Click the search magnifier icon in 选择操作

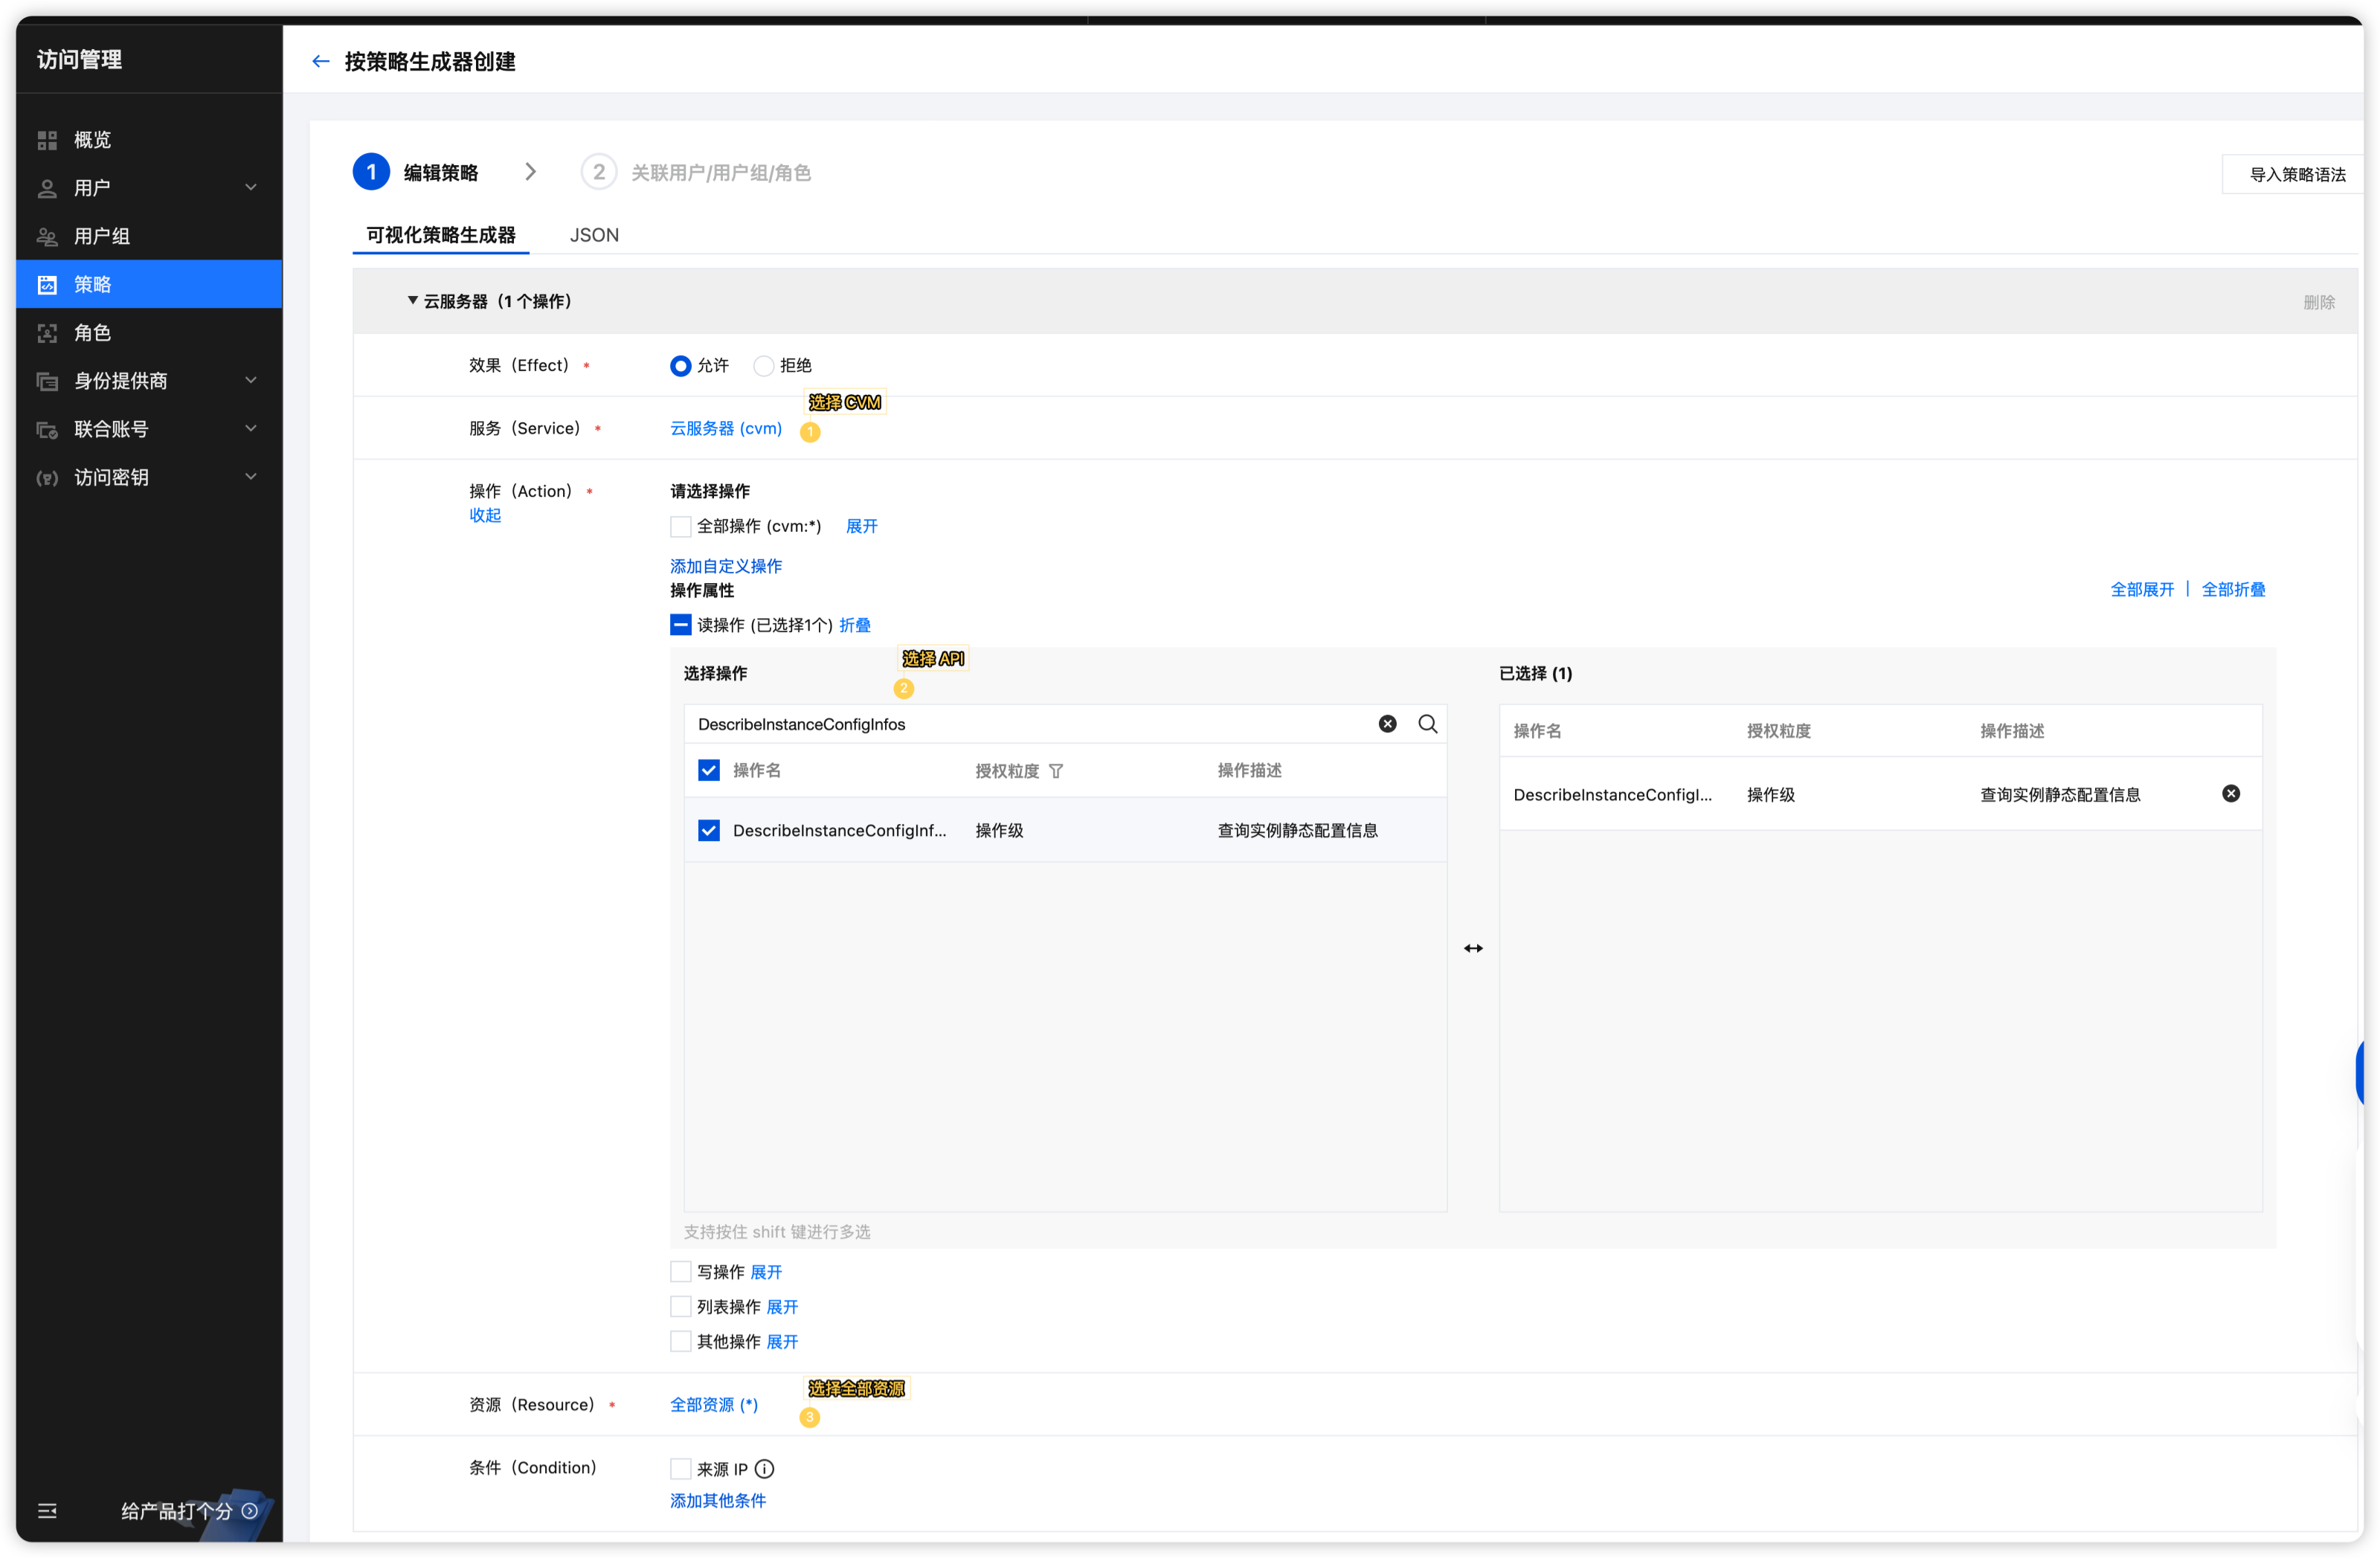(x=1427, y=724)
